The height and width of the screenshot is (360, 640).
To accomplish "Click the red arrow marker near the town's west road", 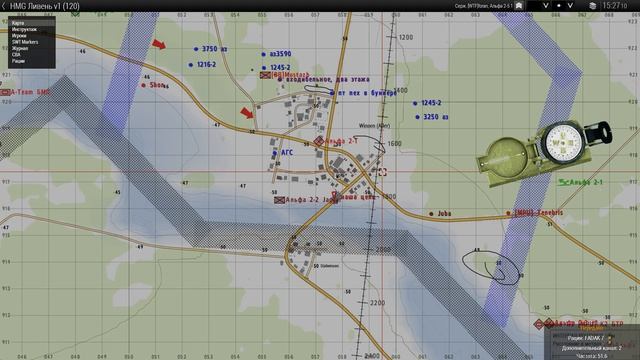I will click(x=247, y=113).
